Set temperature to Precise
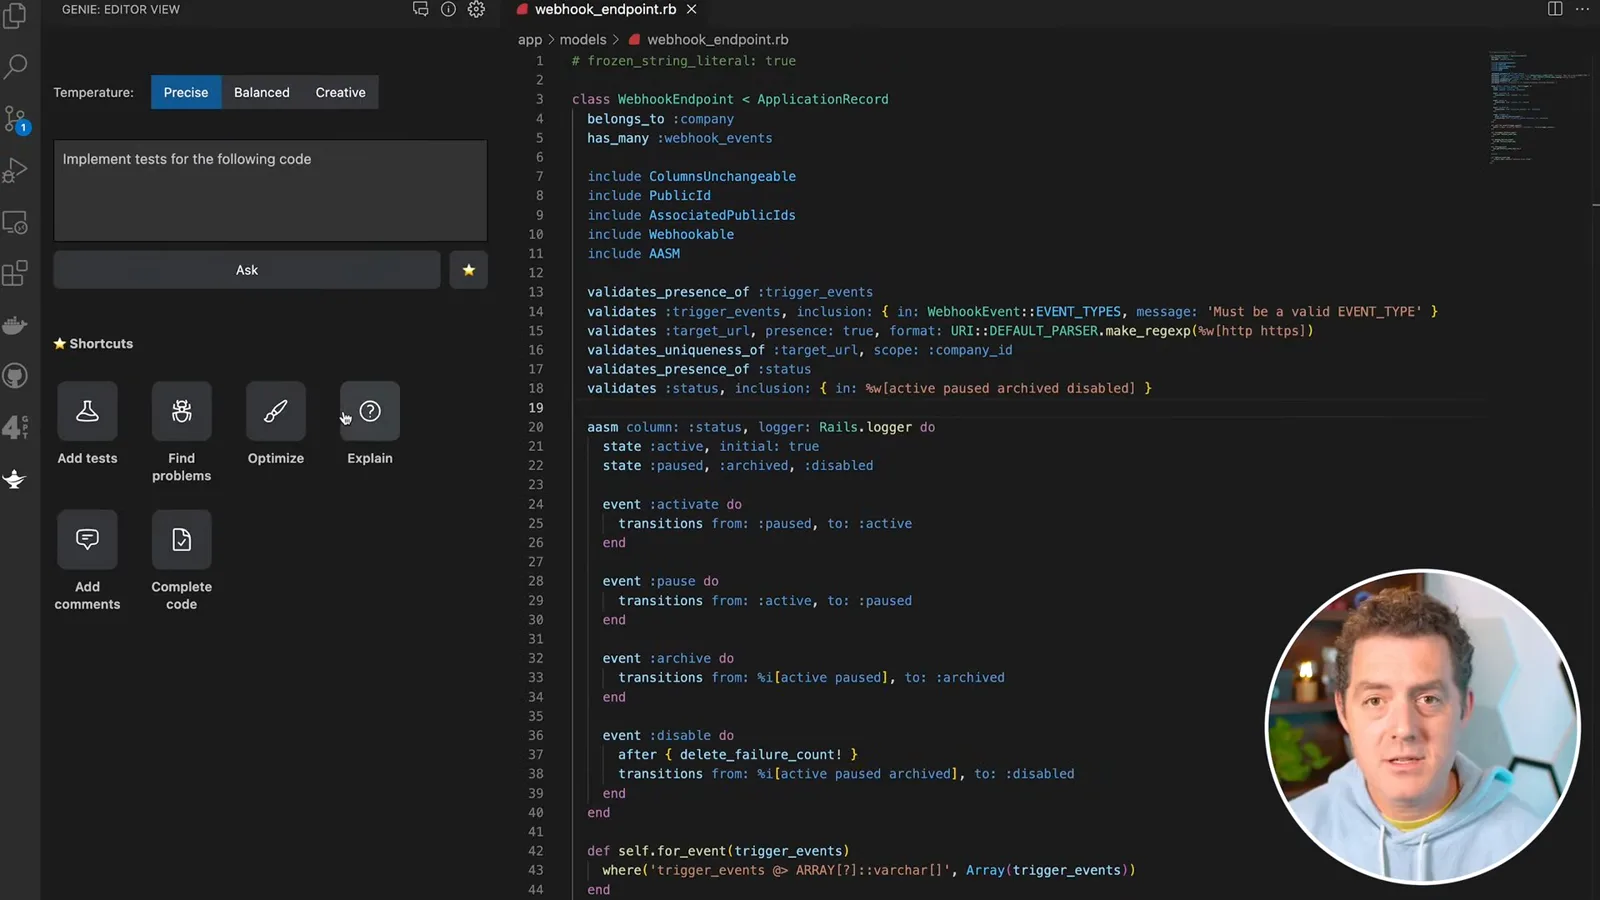 [186, 92]
